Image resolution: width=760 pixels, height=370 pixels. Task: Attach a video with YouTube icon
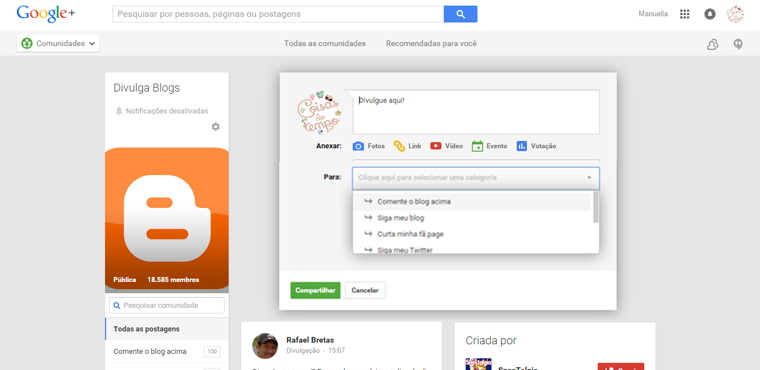436,145
